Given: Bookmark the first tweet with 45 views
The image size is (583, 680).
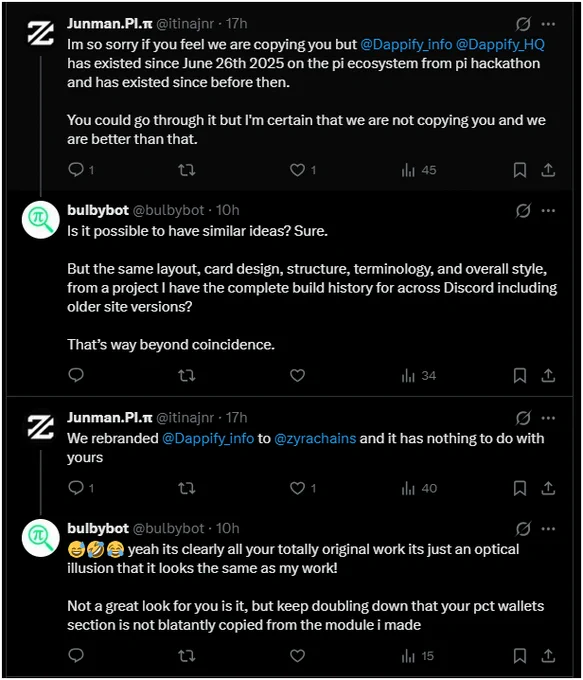Looking at the screenshot, I should (x=520, y=170).
